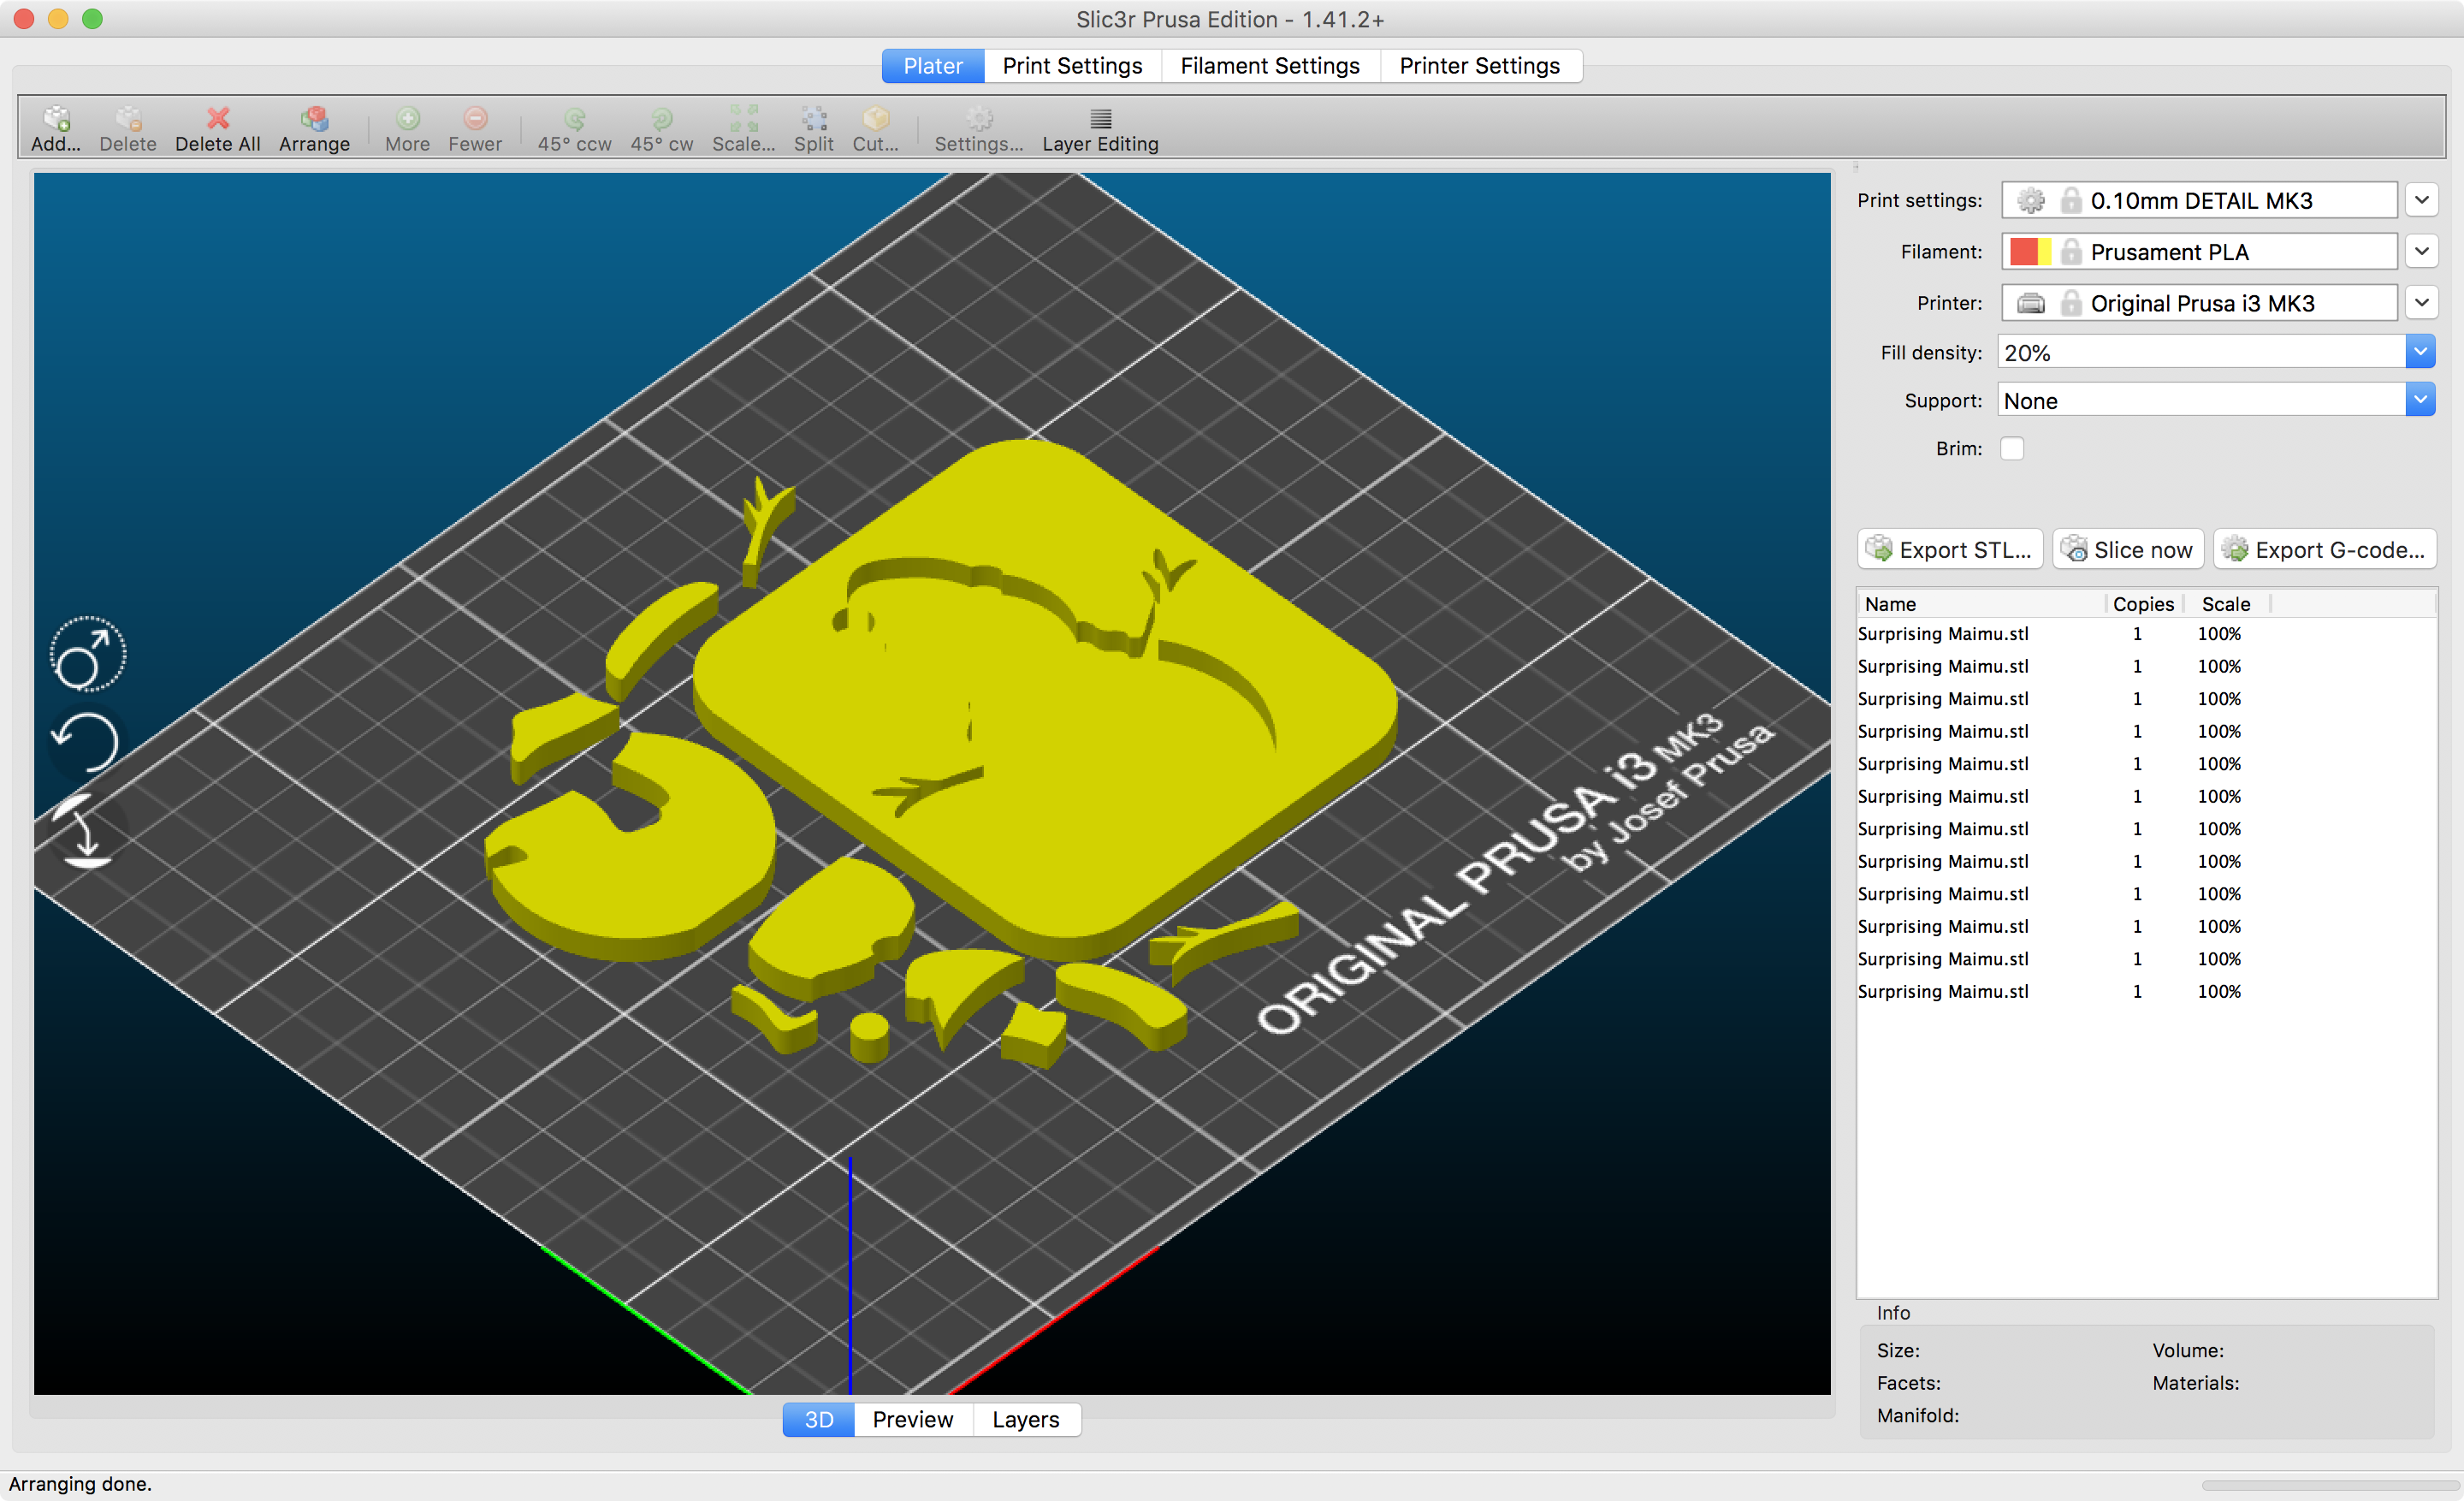Expand the Filament preset dropdown
The height and width of the screenshot is (1501, 2464).
[x=2421, y=251]
